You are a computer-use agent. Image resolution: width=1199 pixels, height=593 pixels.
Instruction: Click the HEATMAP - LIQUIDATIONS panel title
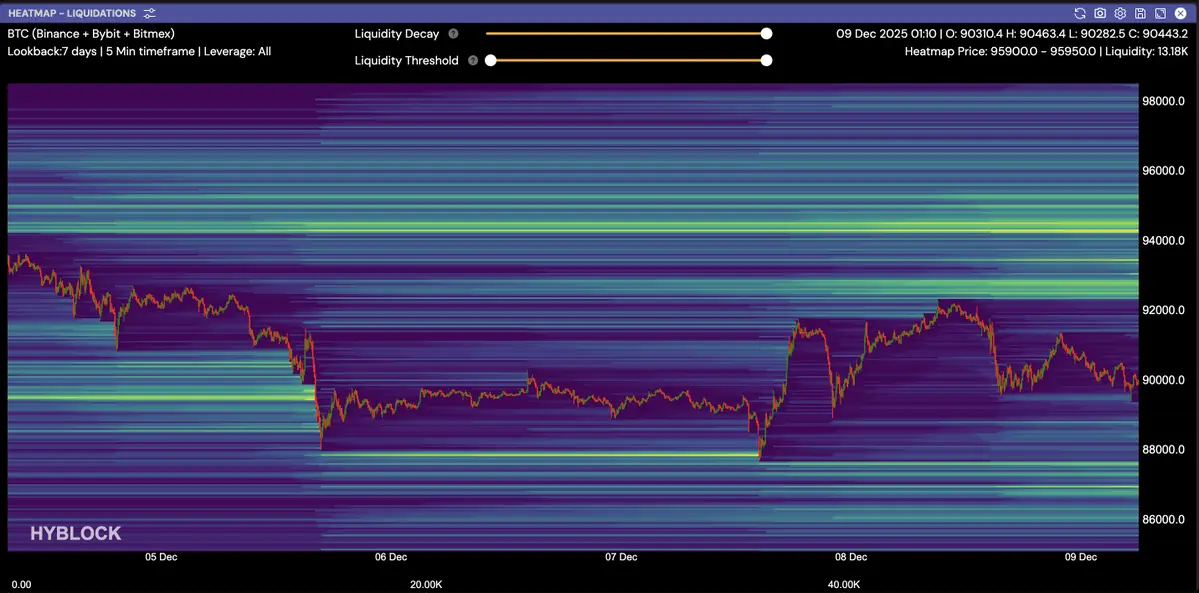[x=72, y=13]
